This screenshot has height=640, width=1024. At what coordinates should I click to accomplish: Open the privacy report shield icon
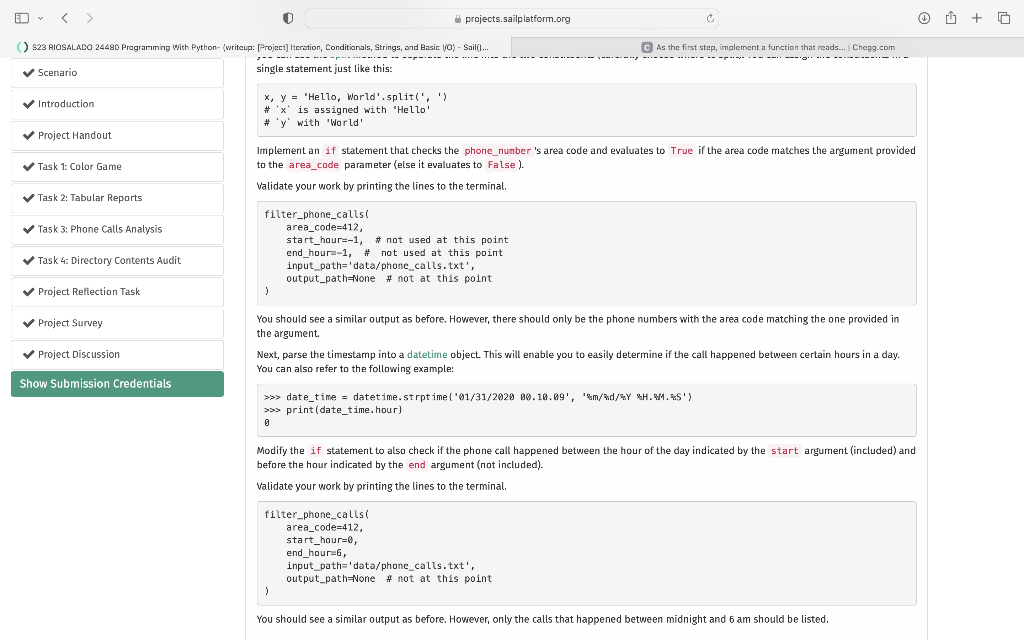tap(288, 18)
